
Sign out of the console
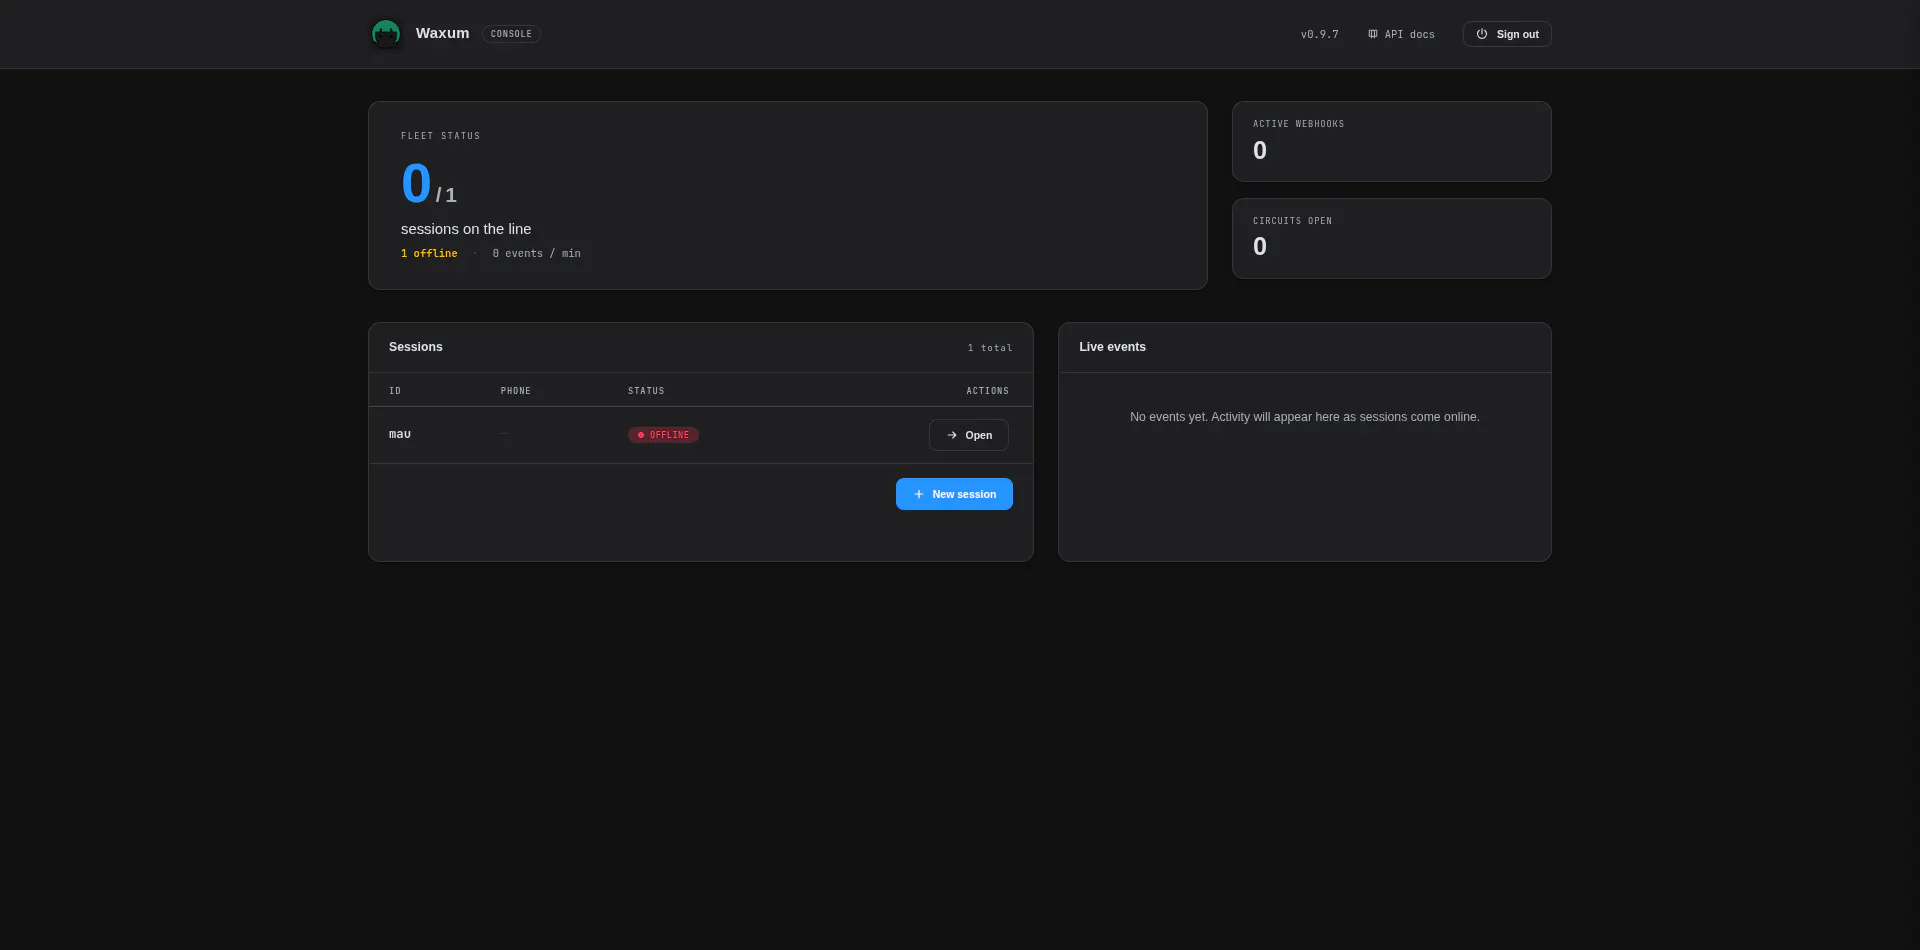point(1507,34)
